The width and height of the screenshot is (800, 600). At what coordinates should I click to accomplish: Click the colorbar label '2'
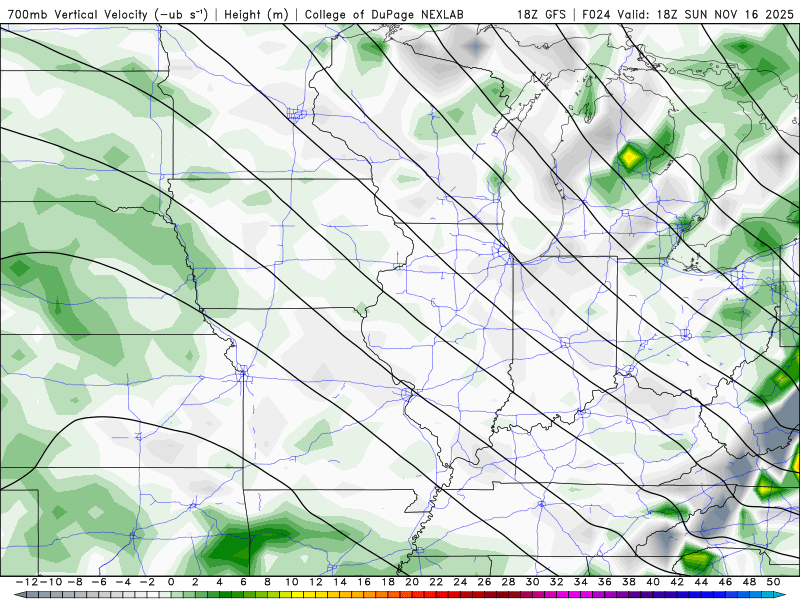pos(195,582)
